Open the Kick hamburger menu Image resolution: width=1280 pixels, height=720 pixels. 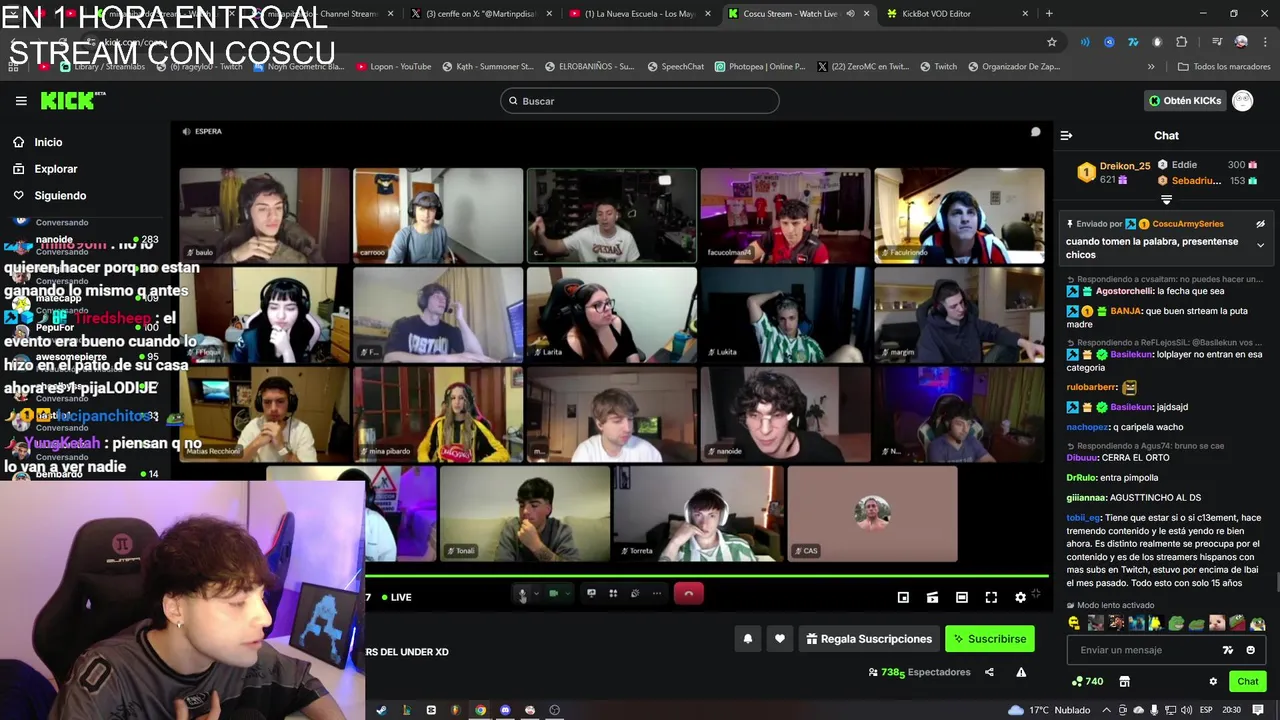pyautogui.click(x=21, y=101)
